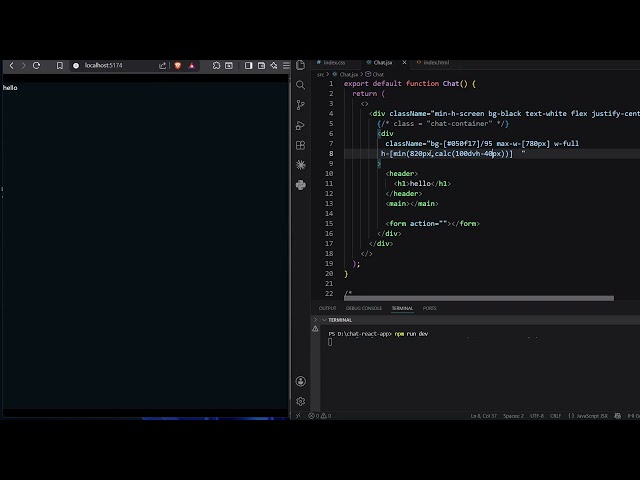The image size is (640, 480).
Task: Click the Copilot status icon
Action: pyautogui.click(x=618, y=416)
